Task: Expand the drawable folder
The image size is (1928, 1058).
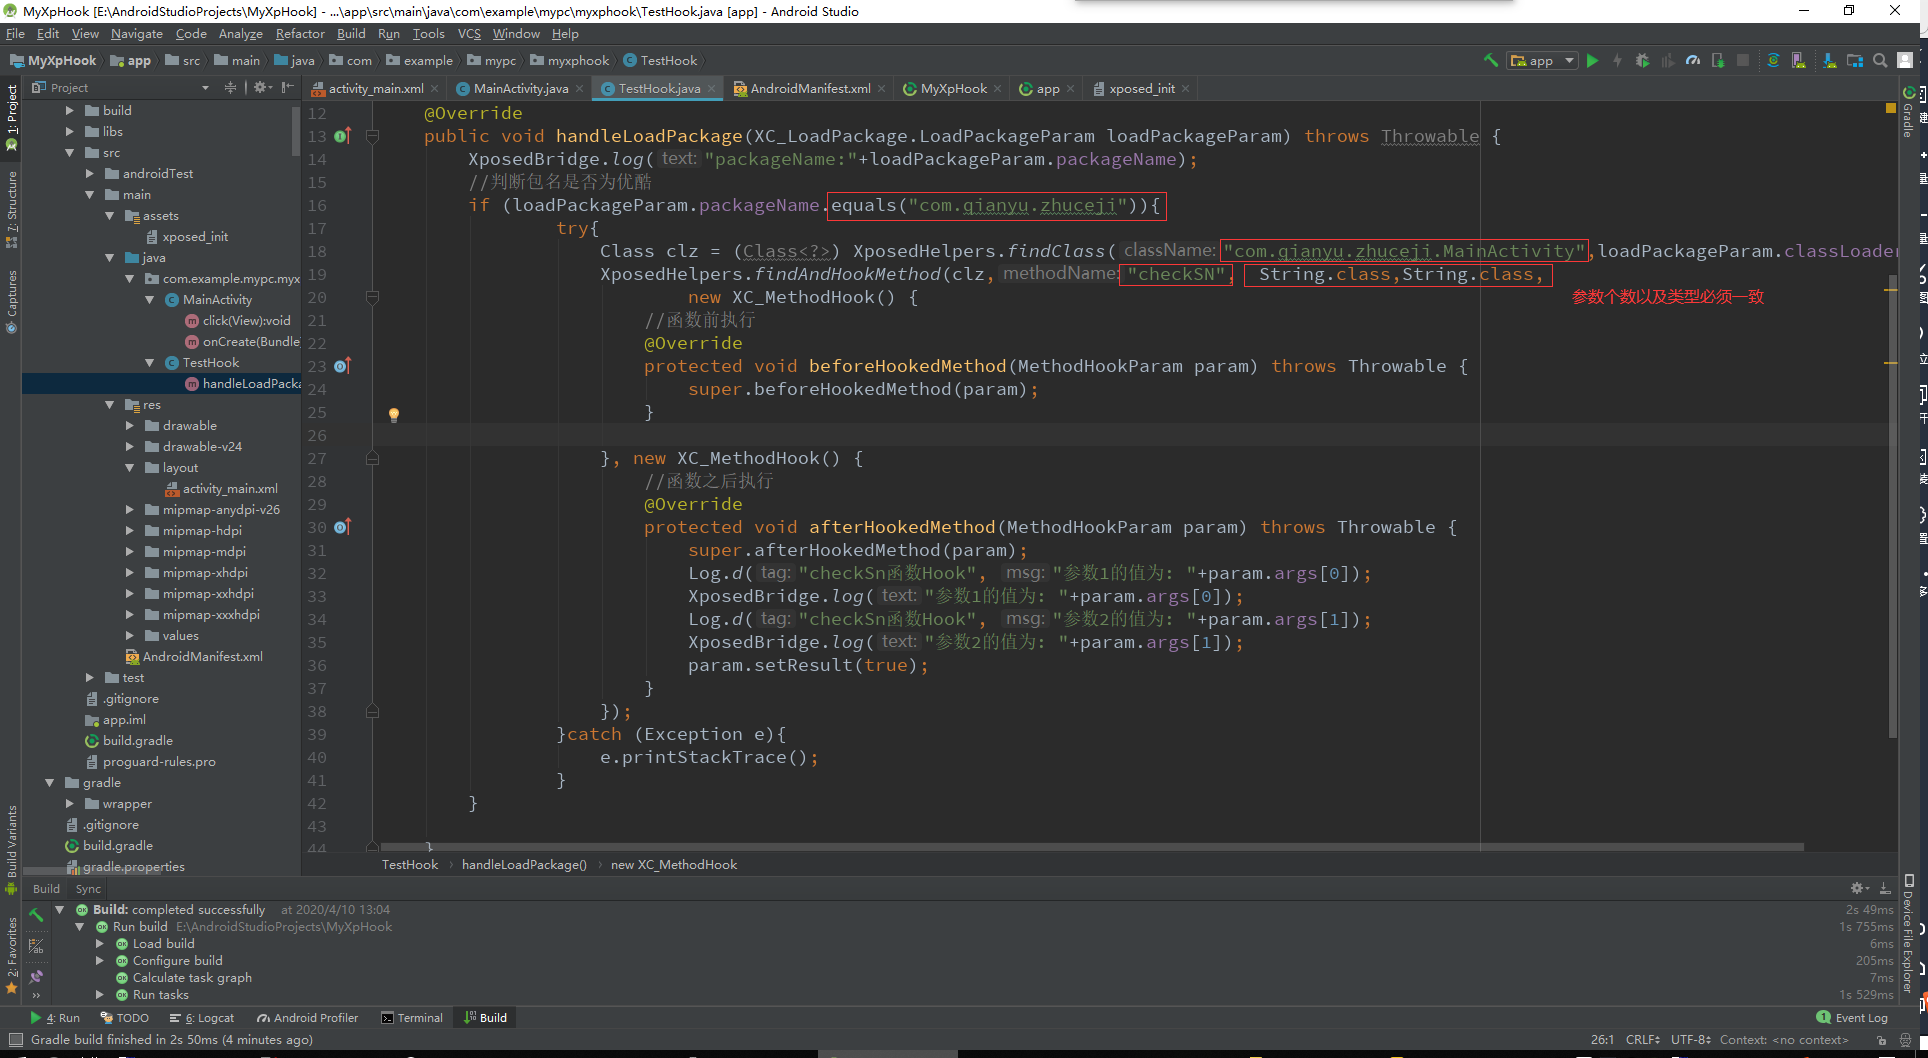Action: click(x=129, y=426)
